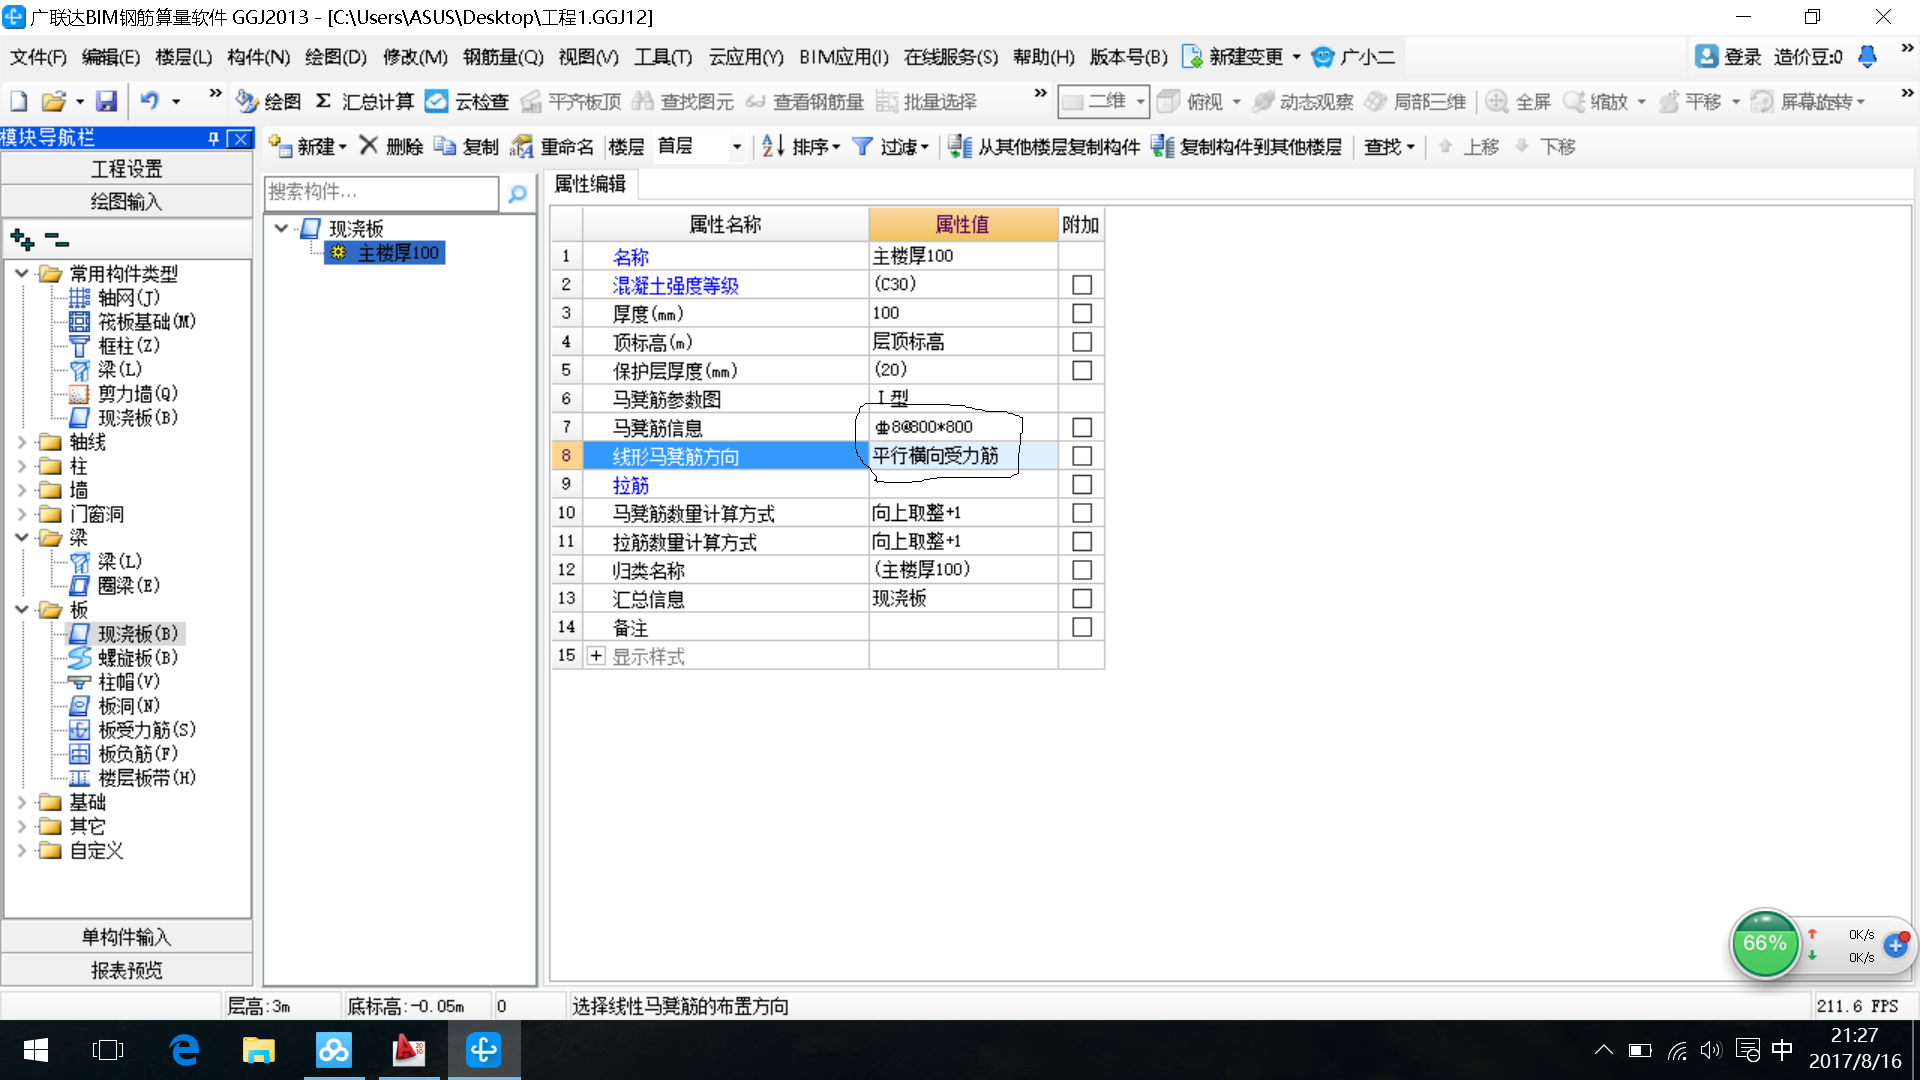Click the 新建 new component button

[308, 146]
